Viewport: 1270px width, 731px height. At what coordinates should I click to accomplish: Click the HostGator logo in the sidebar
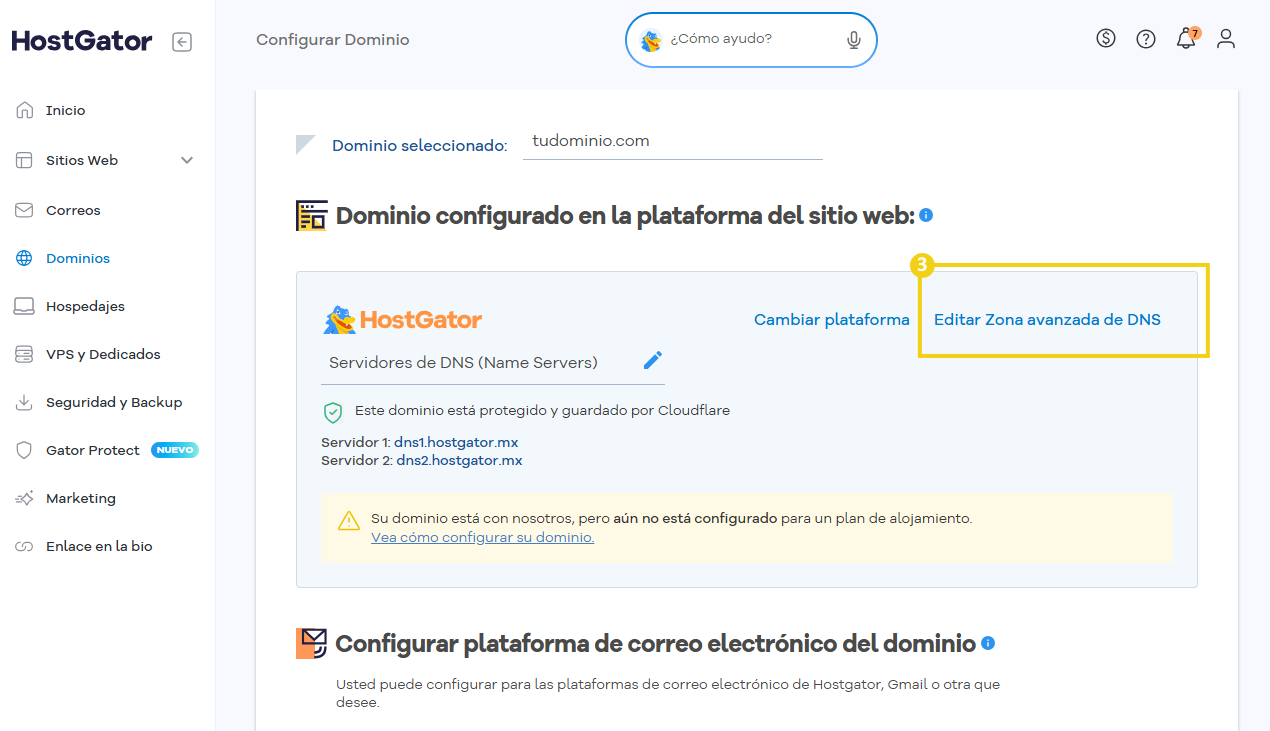click(82, 41)
